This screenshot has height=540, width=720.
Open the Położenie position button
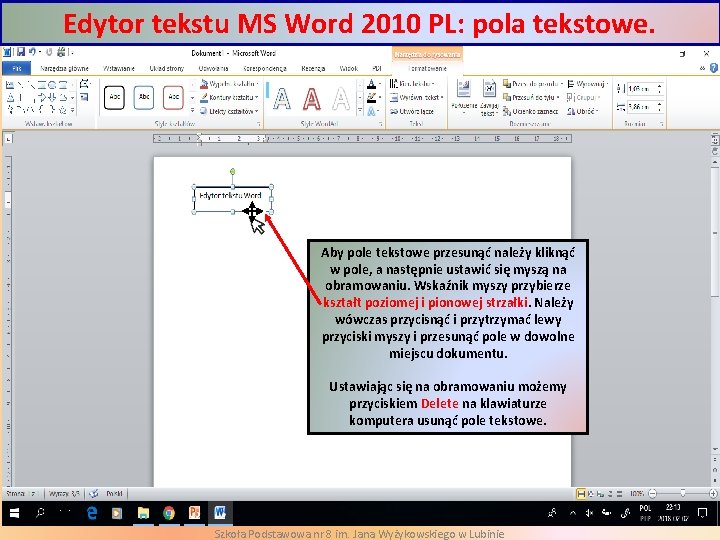[464, 96]
